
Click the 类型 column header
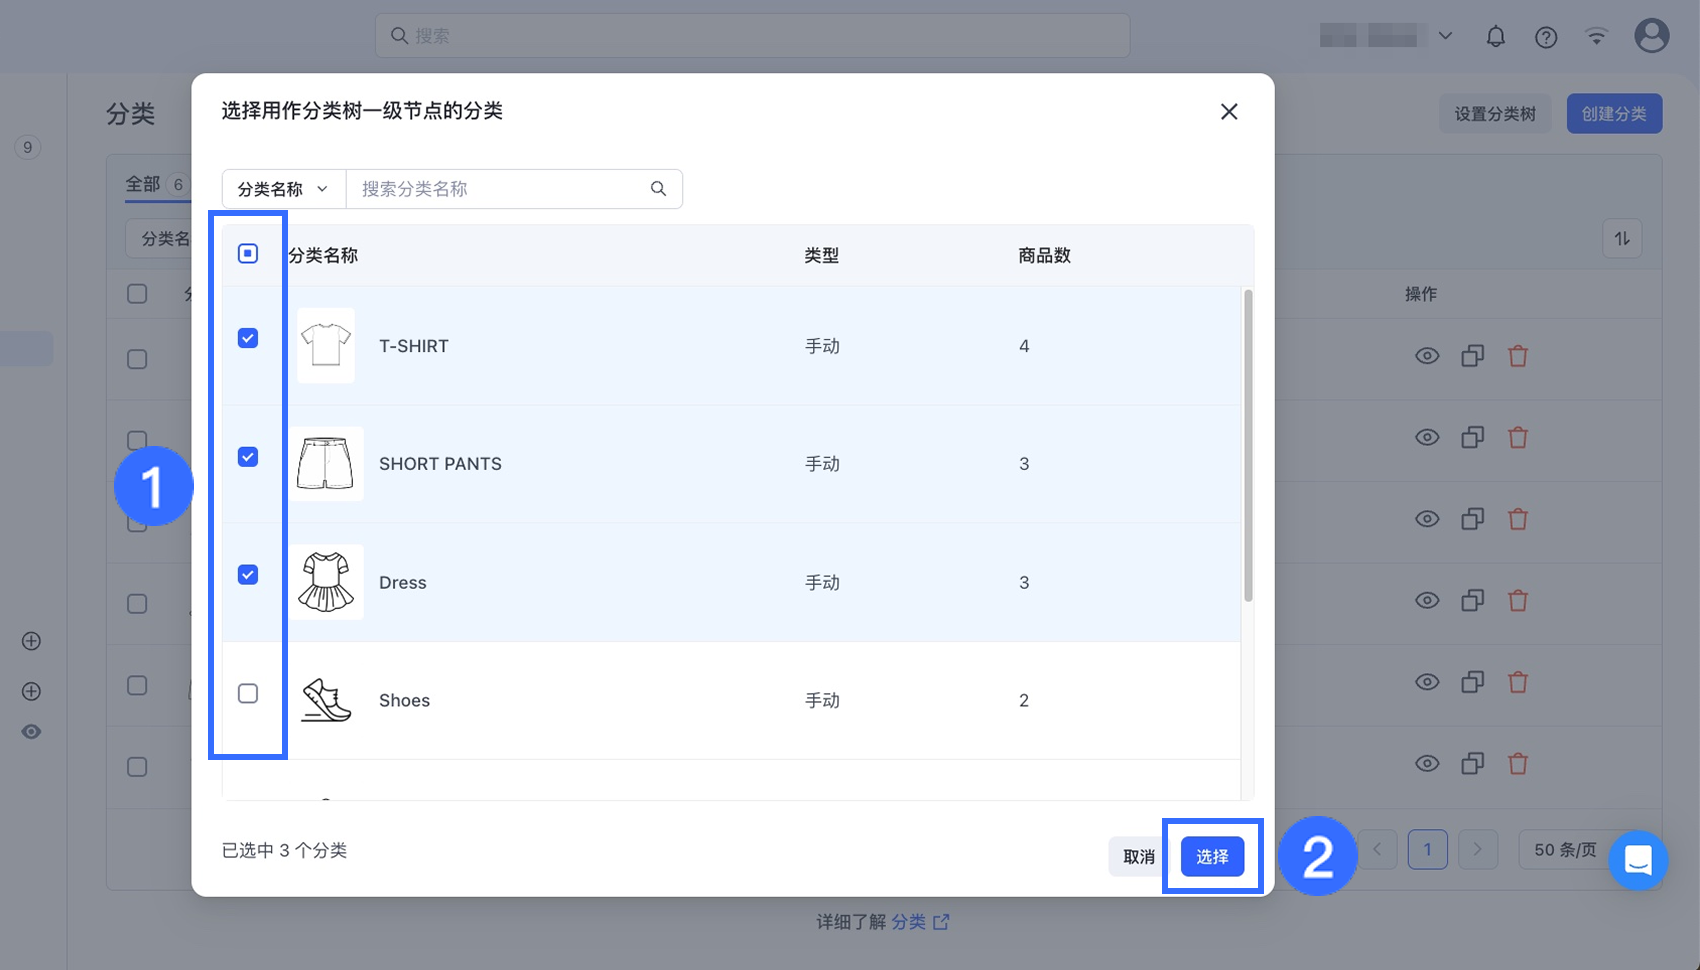(822, 256)
